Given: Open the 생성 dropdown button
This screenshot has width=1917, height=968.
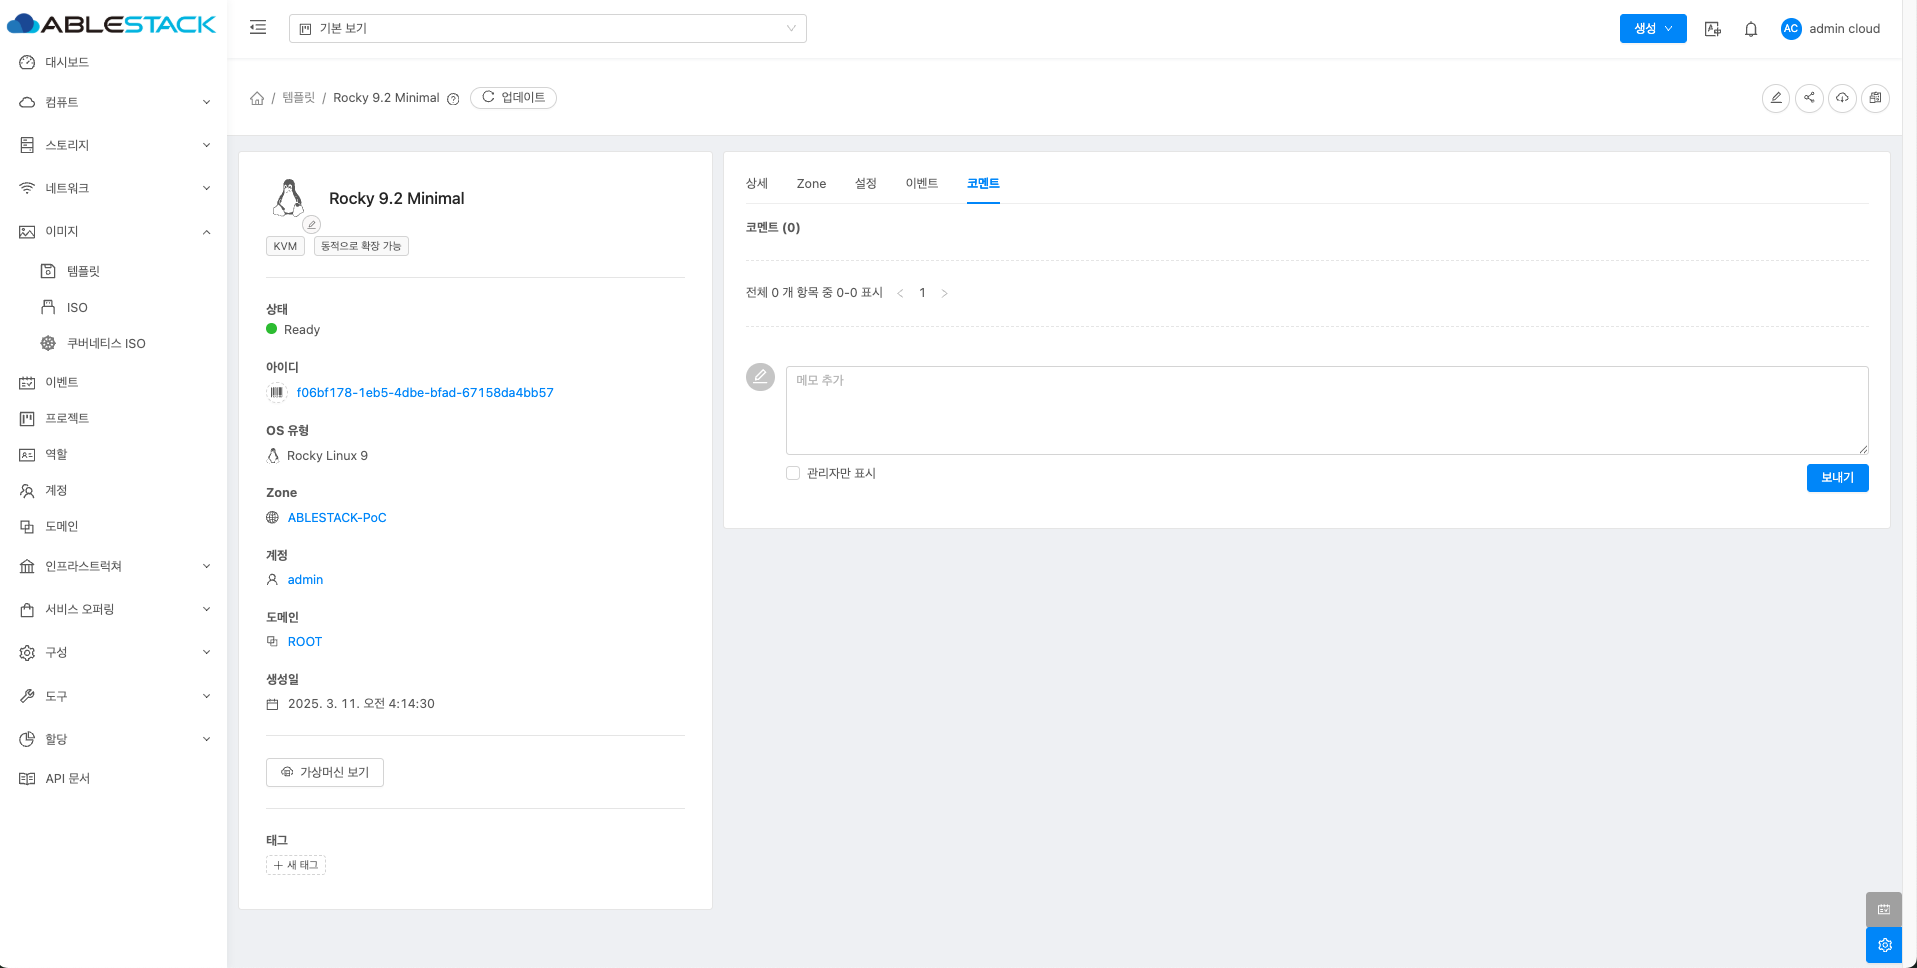Looking at the screenshot, I should [x=1653, y=29].
